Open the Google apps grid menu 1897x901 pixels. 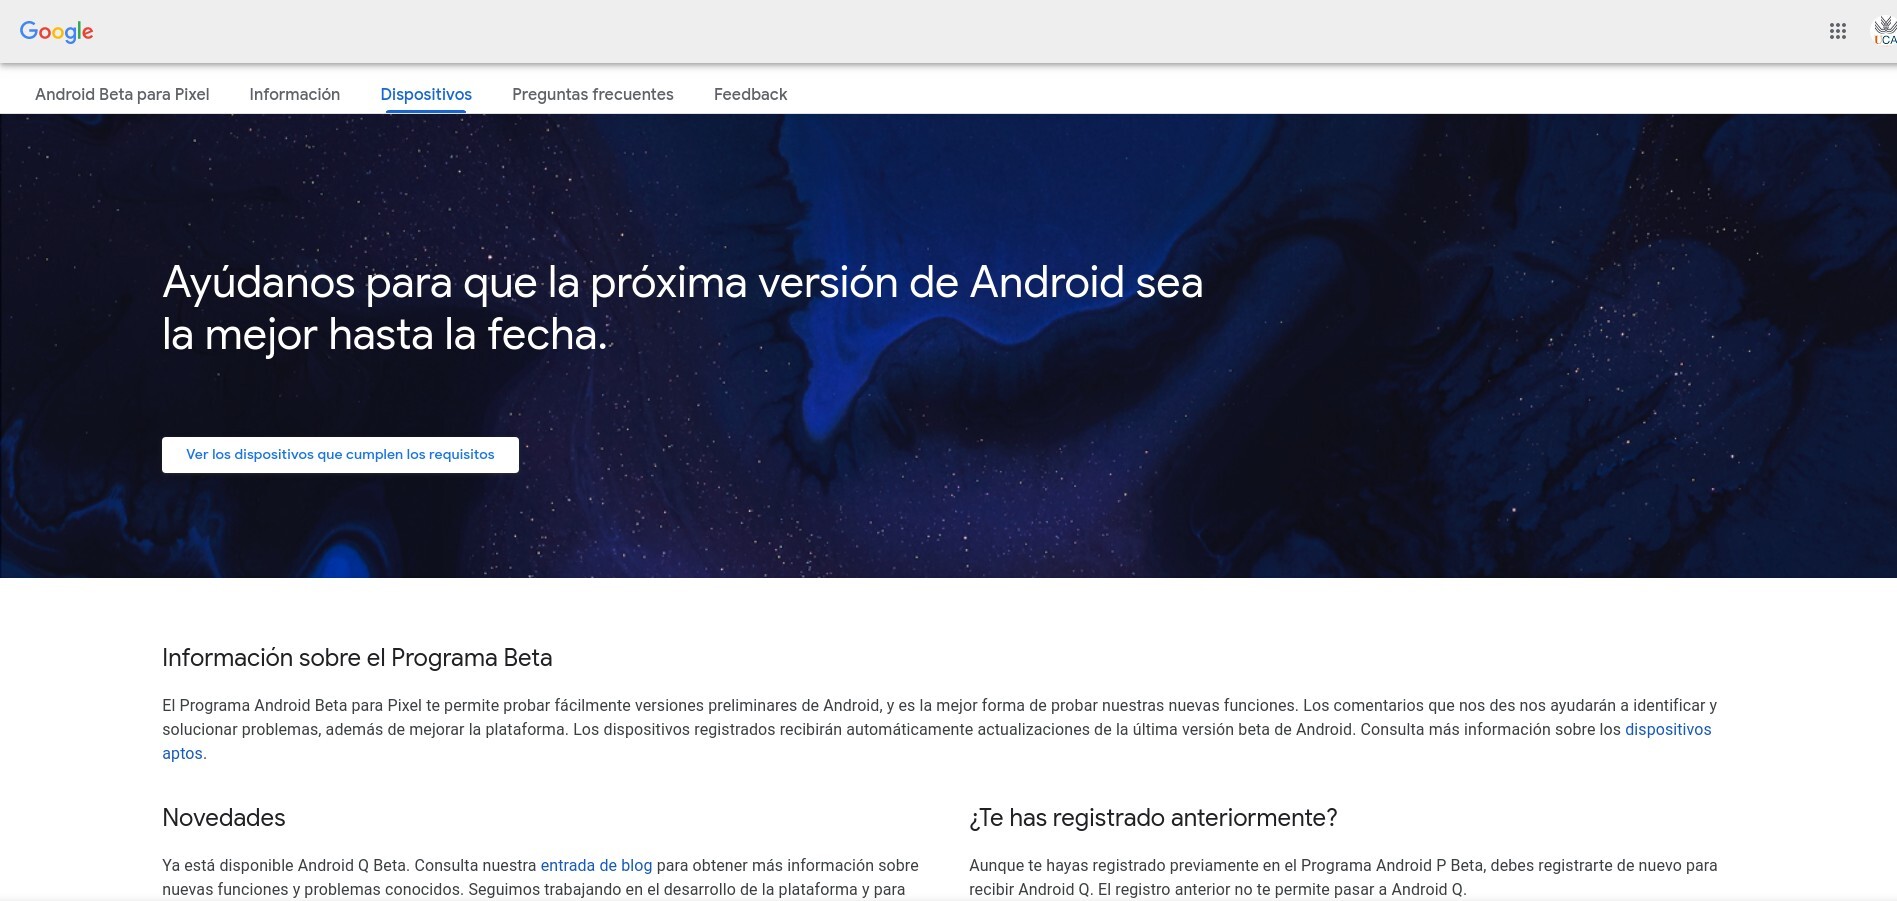(1838, 31)
